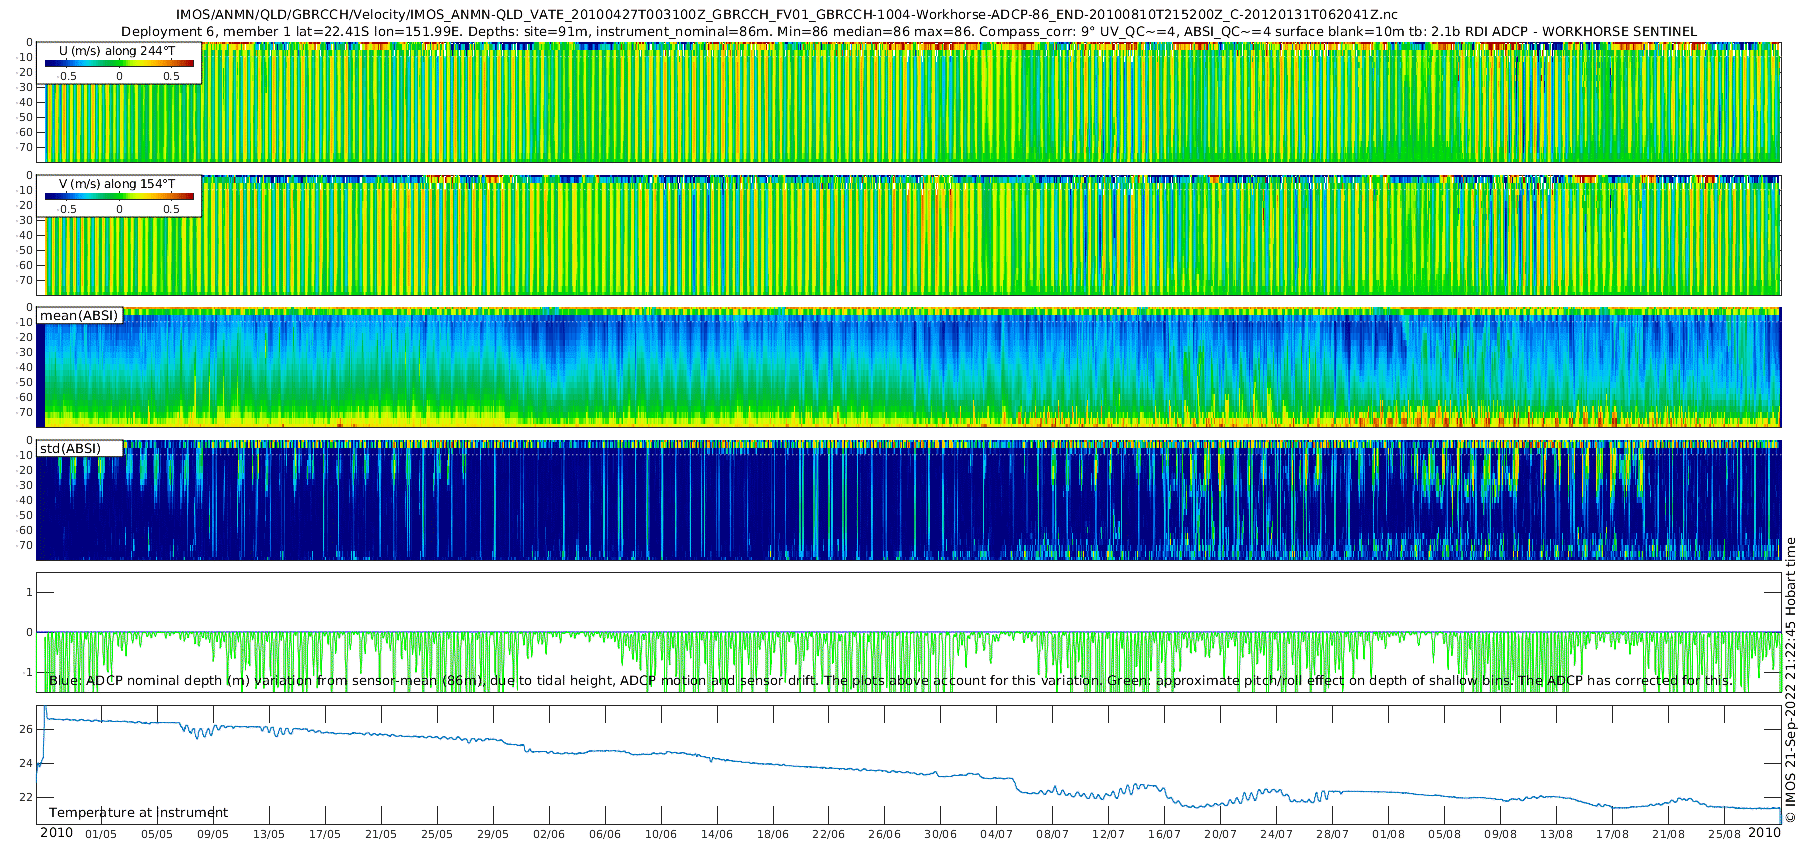Click the '28/07' date tick label
Viewport: 1800px width, 850px height.
(1333, 834)
